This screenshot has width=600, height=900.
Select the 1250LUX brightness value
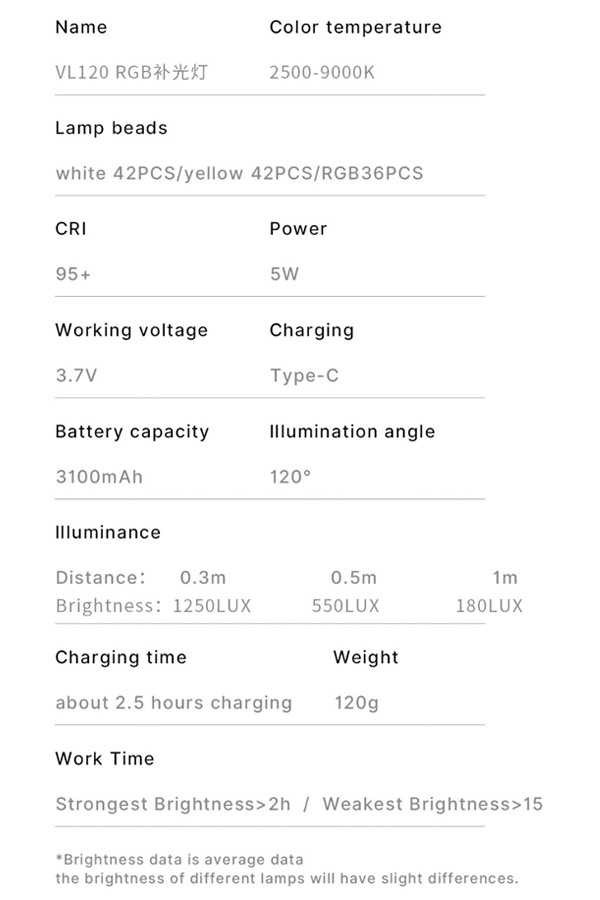(x=212, y=606)
